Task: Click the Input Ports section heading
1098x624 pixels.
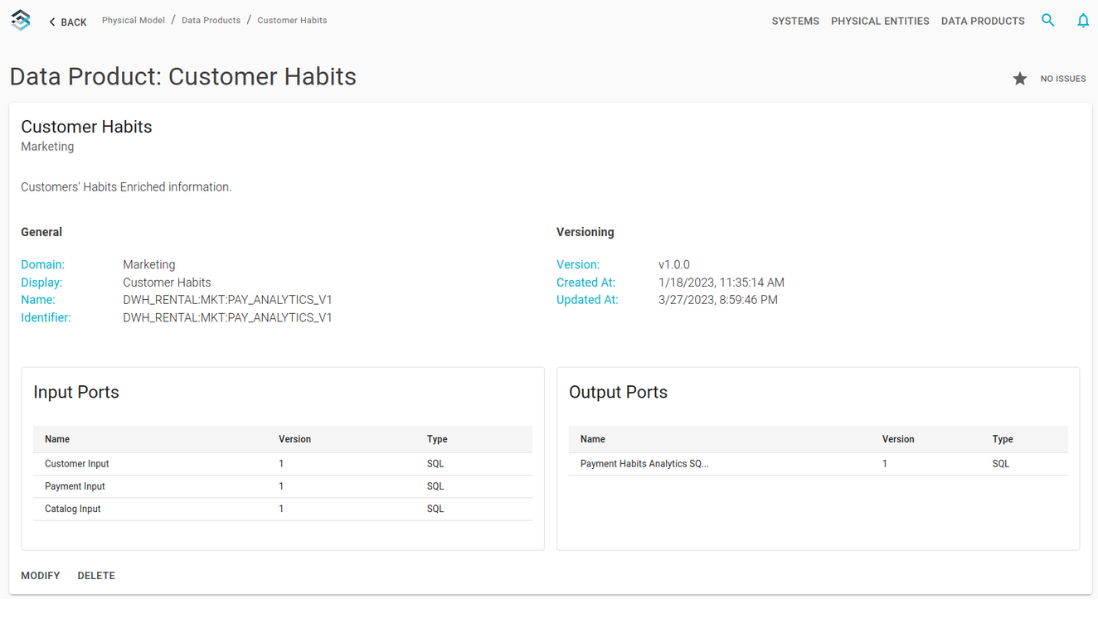Action: pos(76,392)
